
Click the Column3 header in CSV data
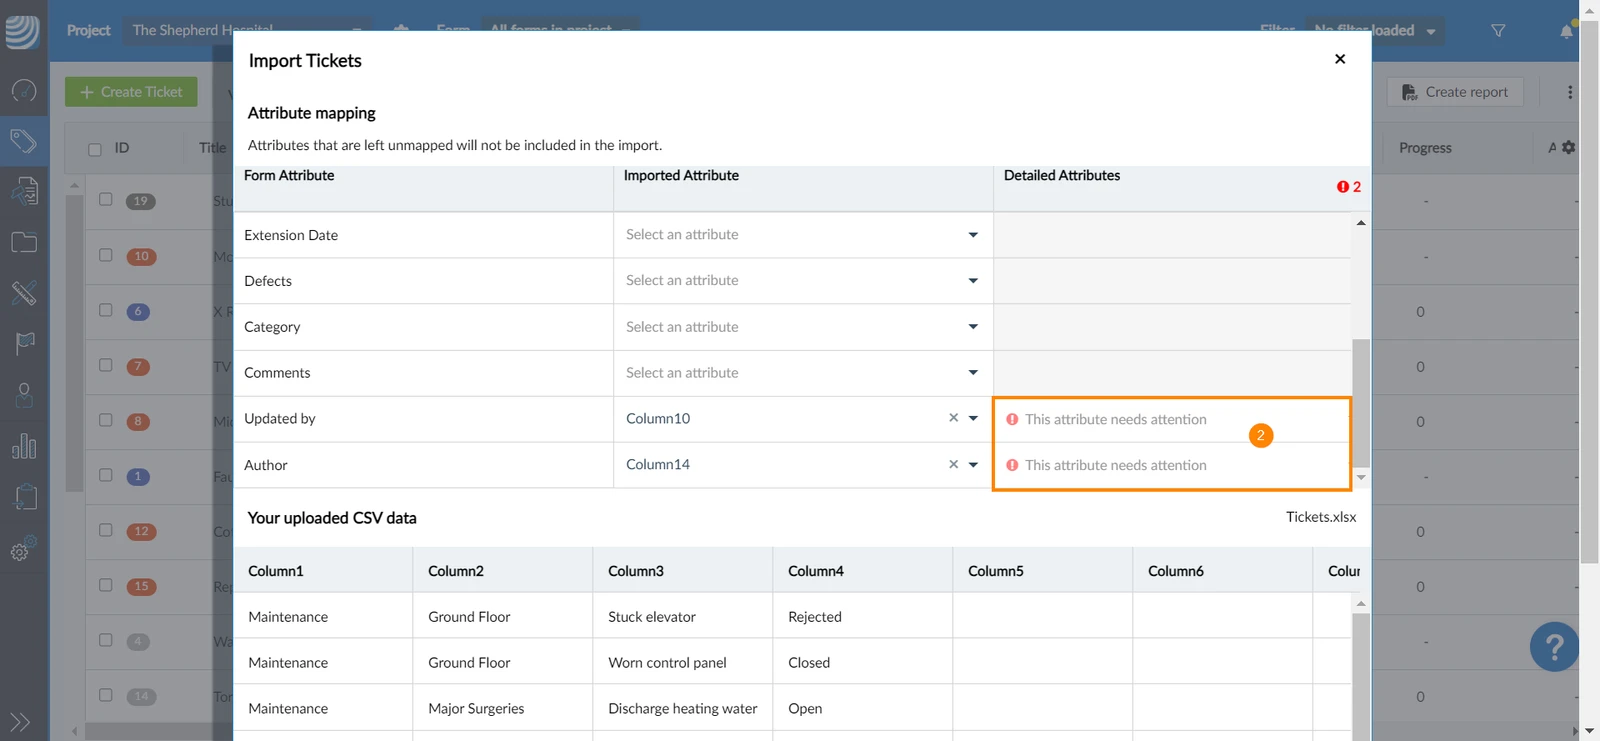pos(636,571)
